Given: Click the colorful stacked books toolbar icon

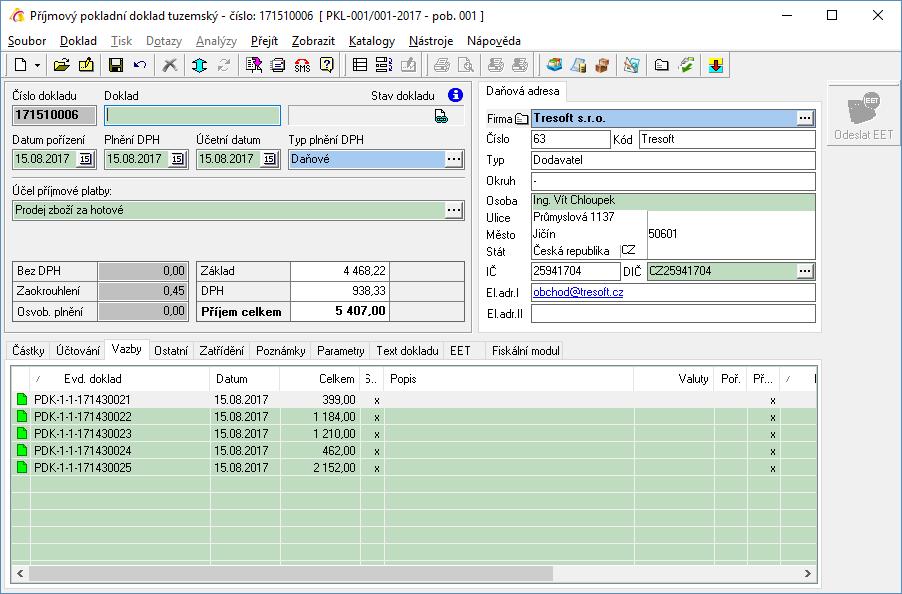Looking at the screenshot, I should 554,65.
